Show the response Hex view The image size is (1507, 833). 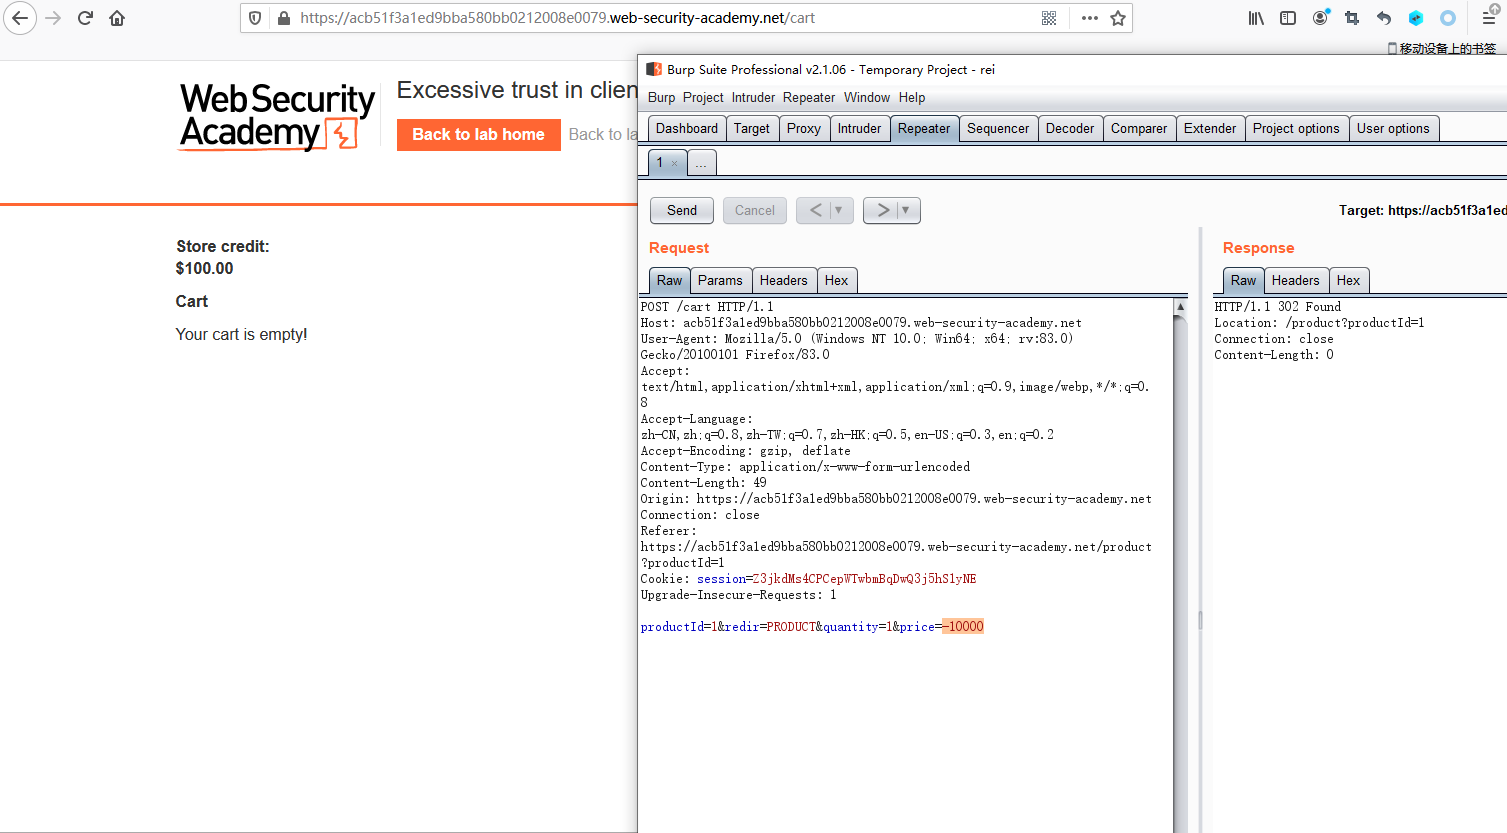(x=1349, y=281)
